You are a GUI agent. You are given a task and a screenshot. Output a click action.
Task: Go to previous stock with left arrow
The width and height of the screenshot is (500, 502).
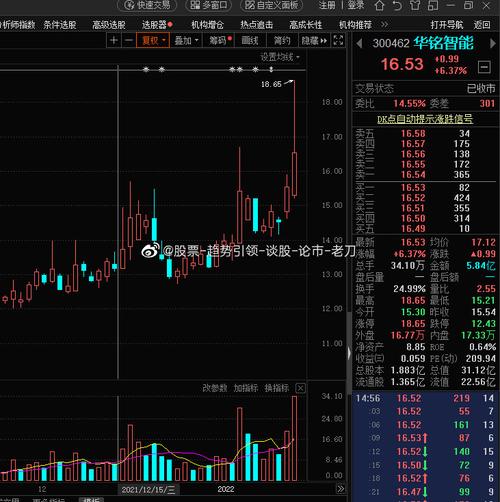359,44
